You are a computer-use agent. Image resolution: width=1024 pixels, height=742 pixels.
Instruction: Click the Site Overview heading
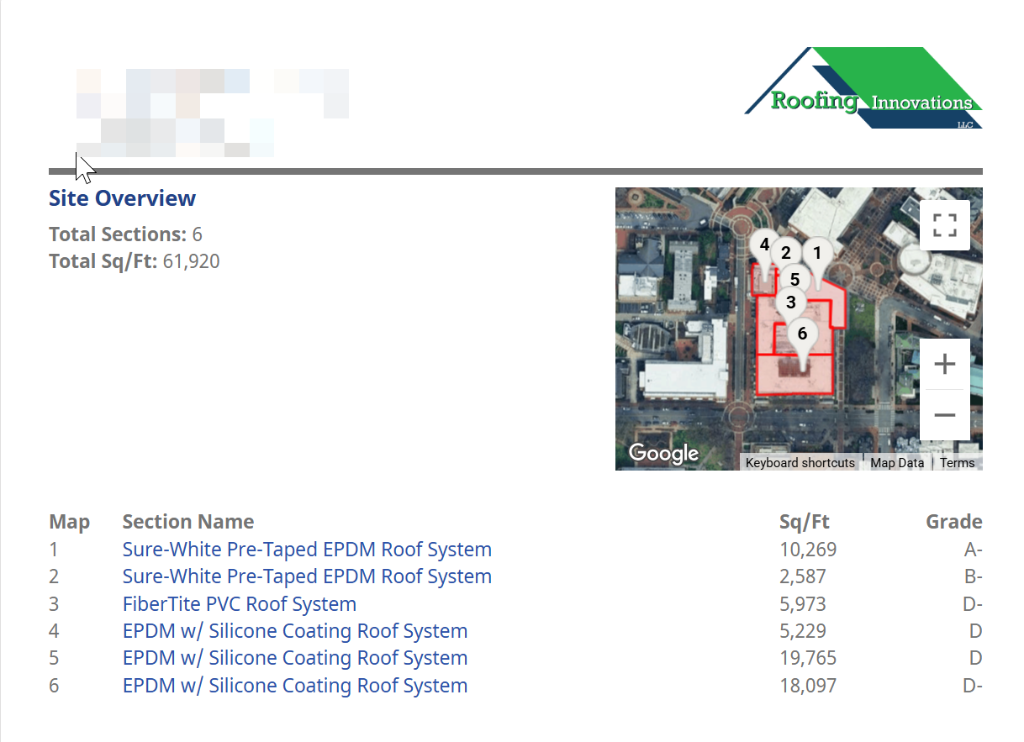(x=122, y=198)
